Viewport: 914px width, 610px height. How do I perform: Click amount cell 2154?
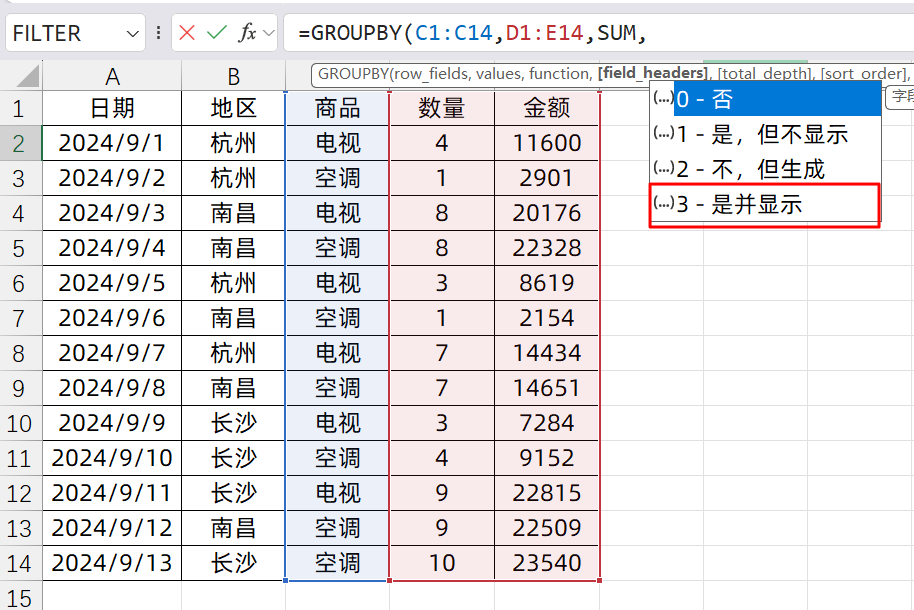(x=547, y=318)
